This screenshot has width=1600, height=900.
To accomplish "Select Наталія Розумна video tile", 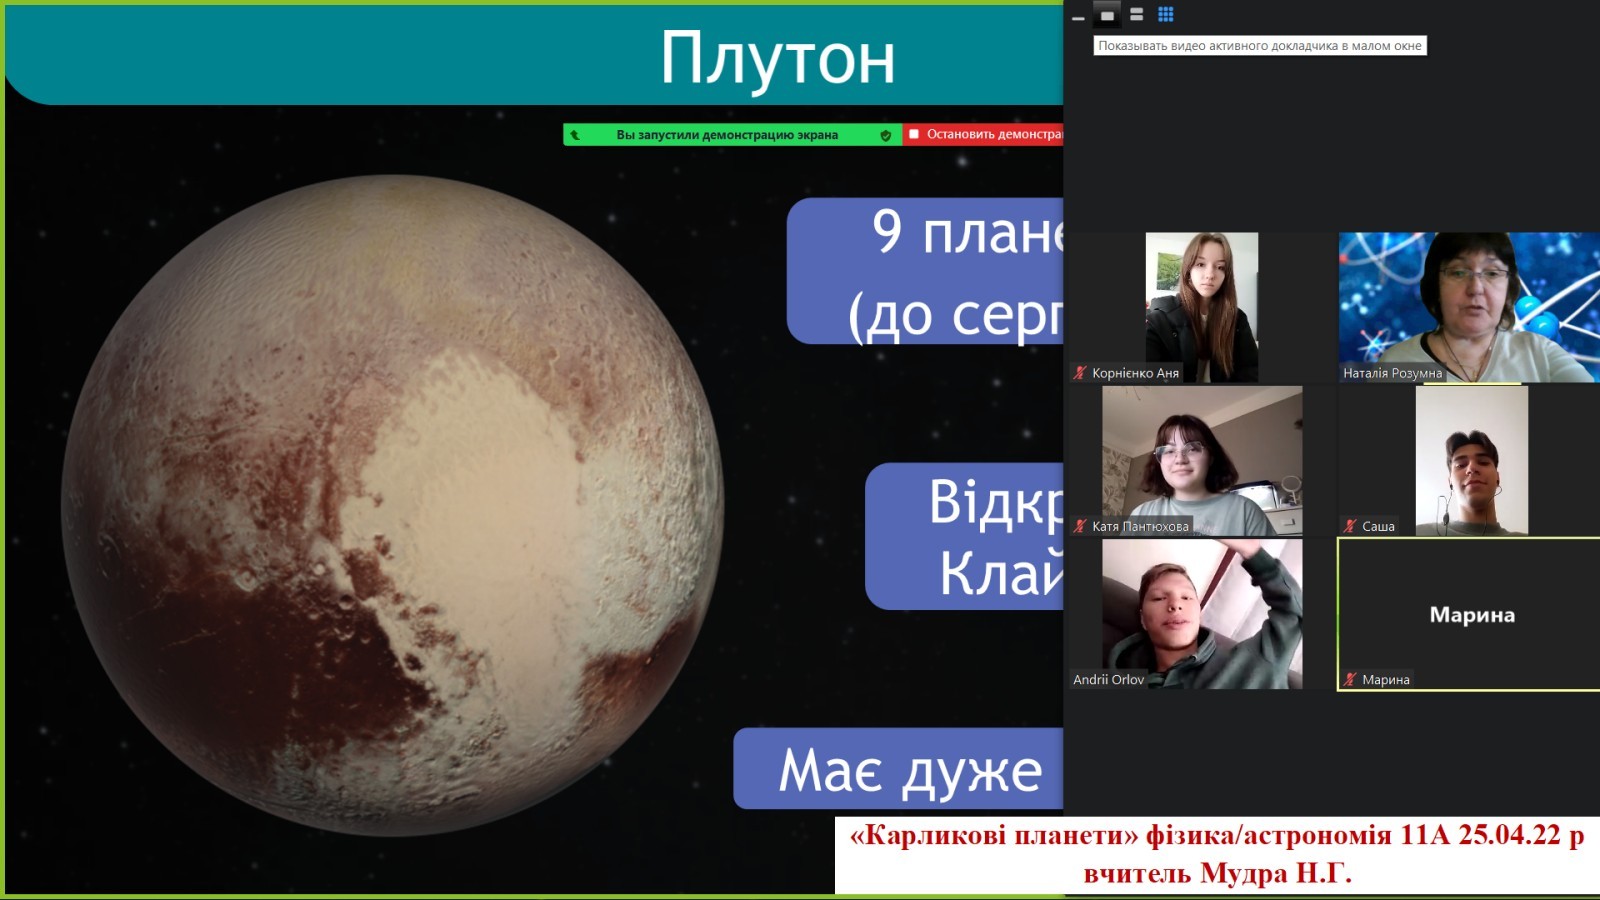I will coord(1468,306).
